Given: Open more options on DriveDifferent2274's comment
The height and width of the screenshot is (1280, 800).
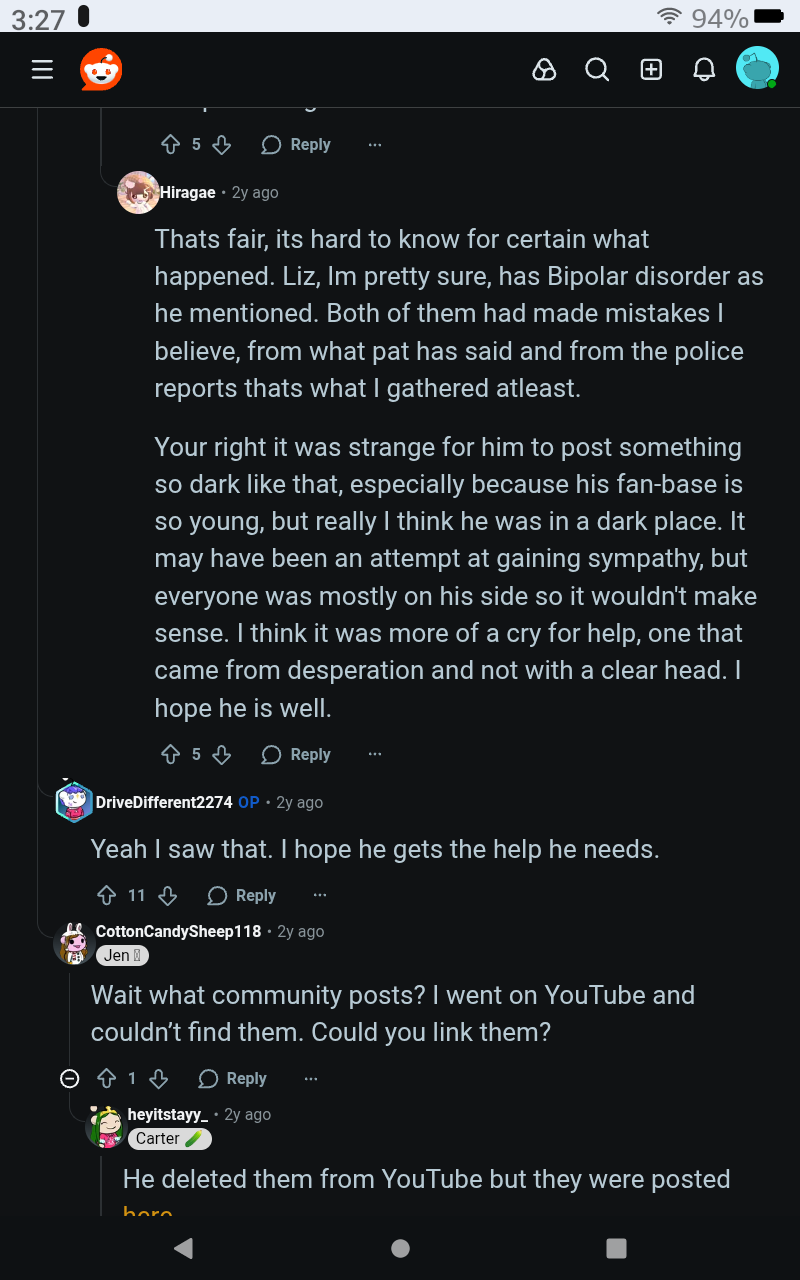Looking at the screenshot, I should tap(319, 895).
